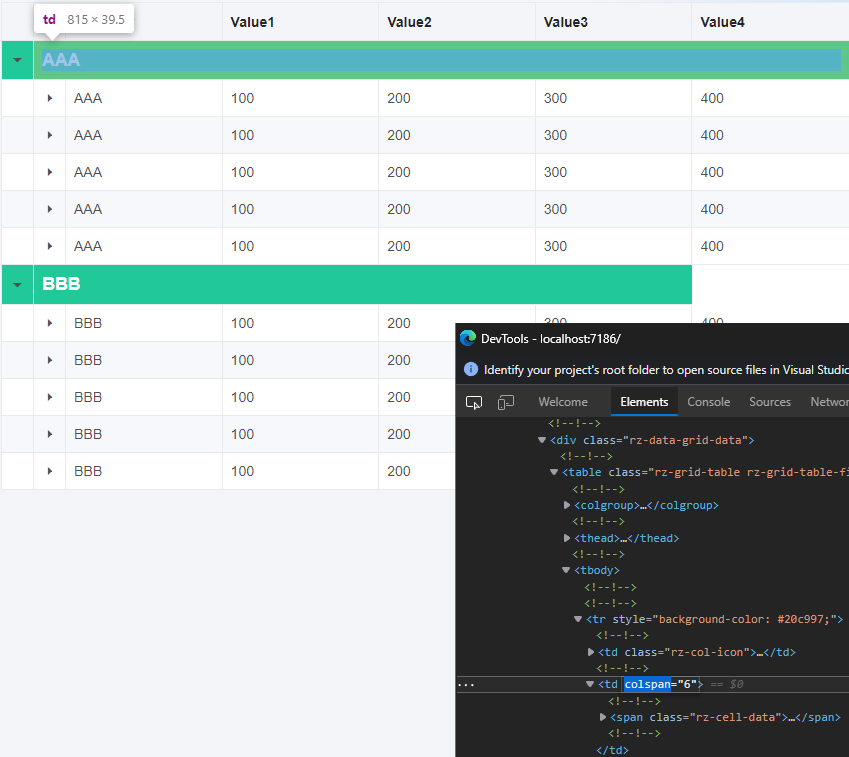849x757 pixels.
Task: Open the Sources tab in DevTools
Action: [x=769, y=401]
